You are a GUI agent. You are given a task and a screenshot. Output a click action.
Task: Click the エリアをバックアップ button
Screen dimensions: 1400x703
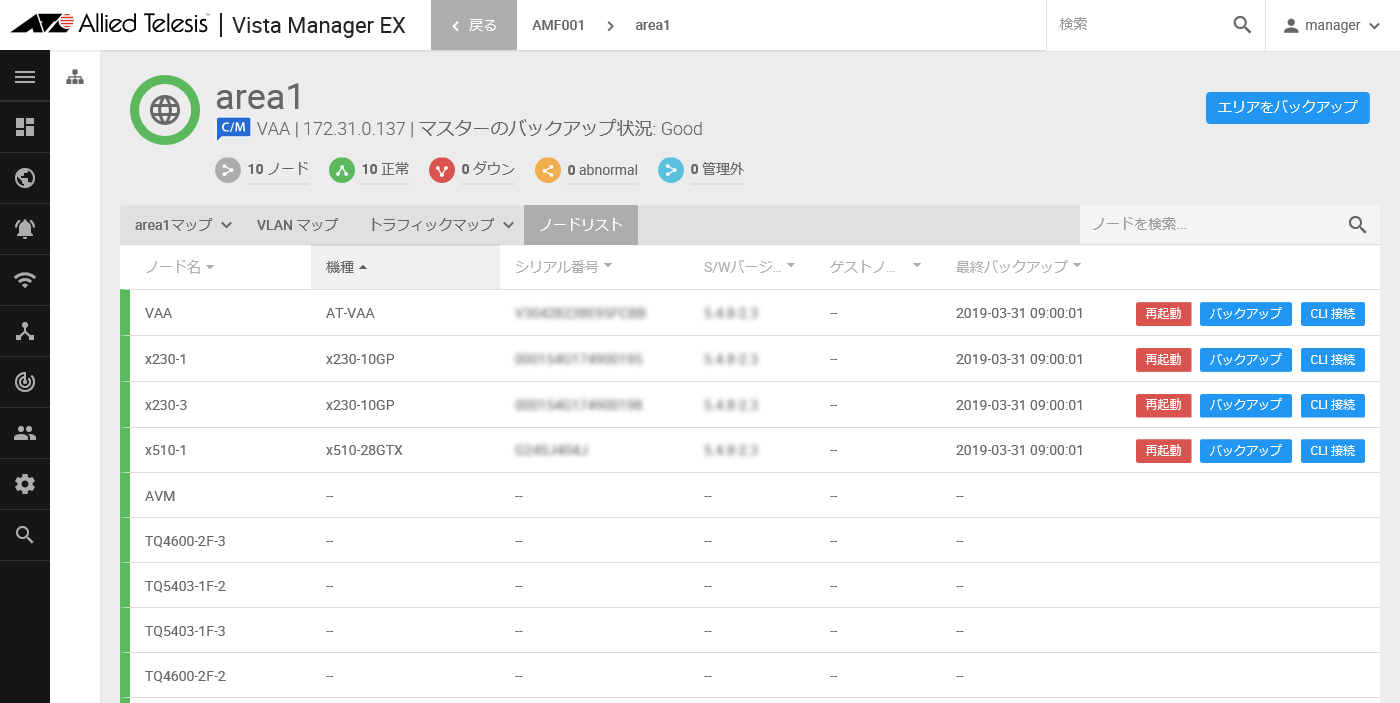coord(1288,107)
